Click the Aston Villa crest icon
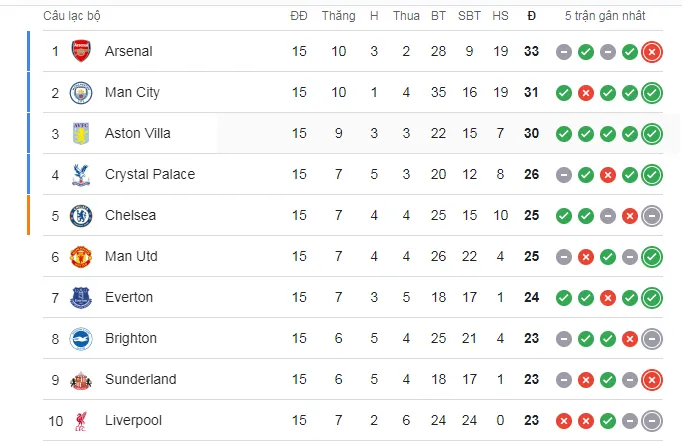682x441 pixels. [x=81, y=133]
